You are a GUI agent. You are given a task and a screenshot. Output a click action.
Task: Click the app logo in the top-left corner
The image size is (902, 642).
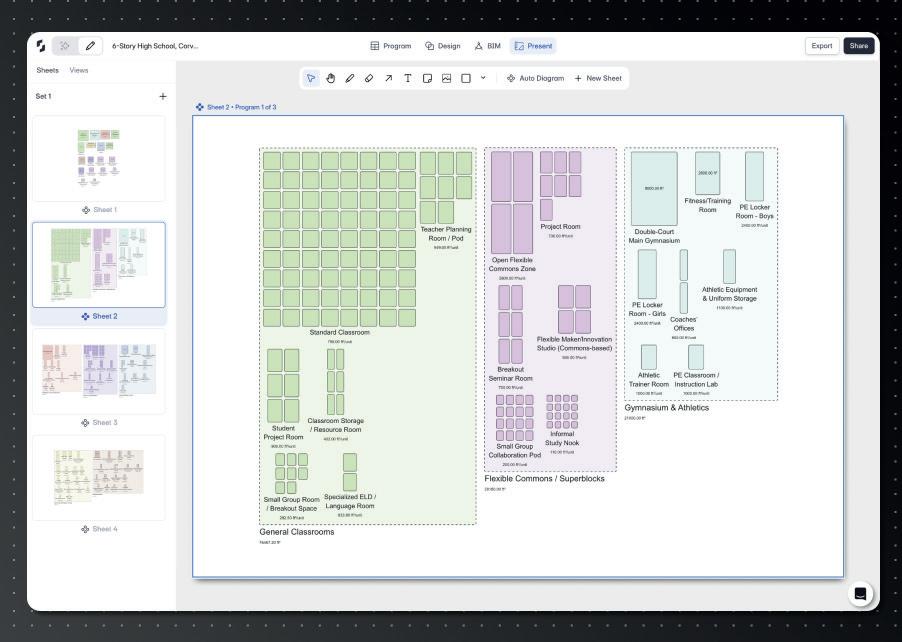coord(41,46)
